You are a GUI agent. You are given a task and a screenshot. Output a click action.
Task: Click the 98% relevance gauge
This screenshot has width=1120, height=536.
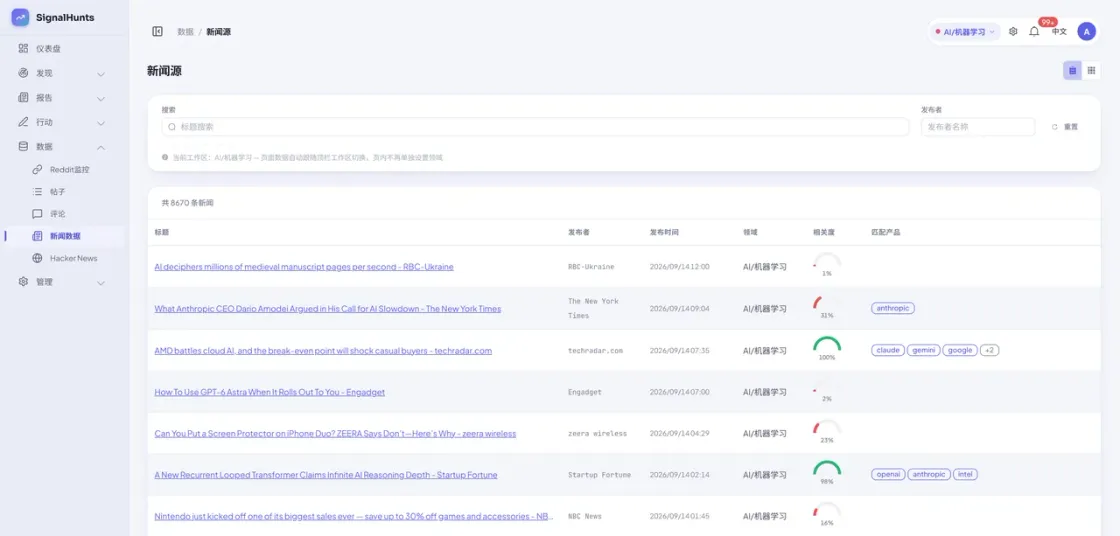827,470
